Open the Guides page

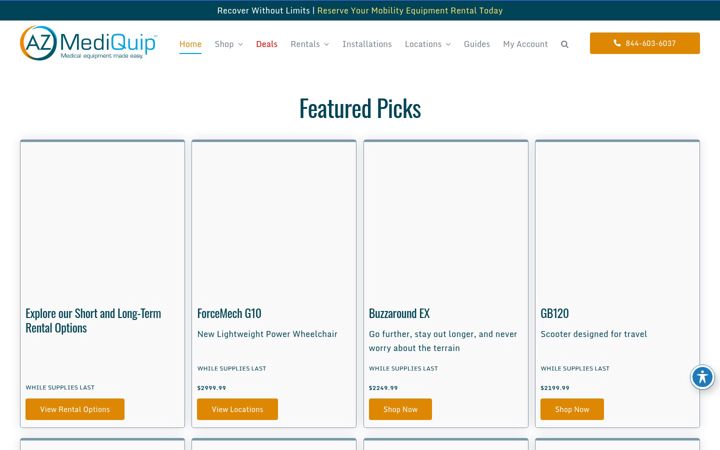[x=477, y=44]
